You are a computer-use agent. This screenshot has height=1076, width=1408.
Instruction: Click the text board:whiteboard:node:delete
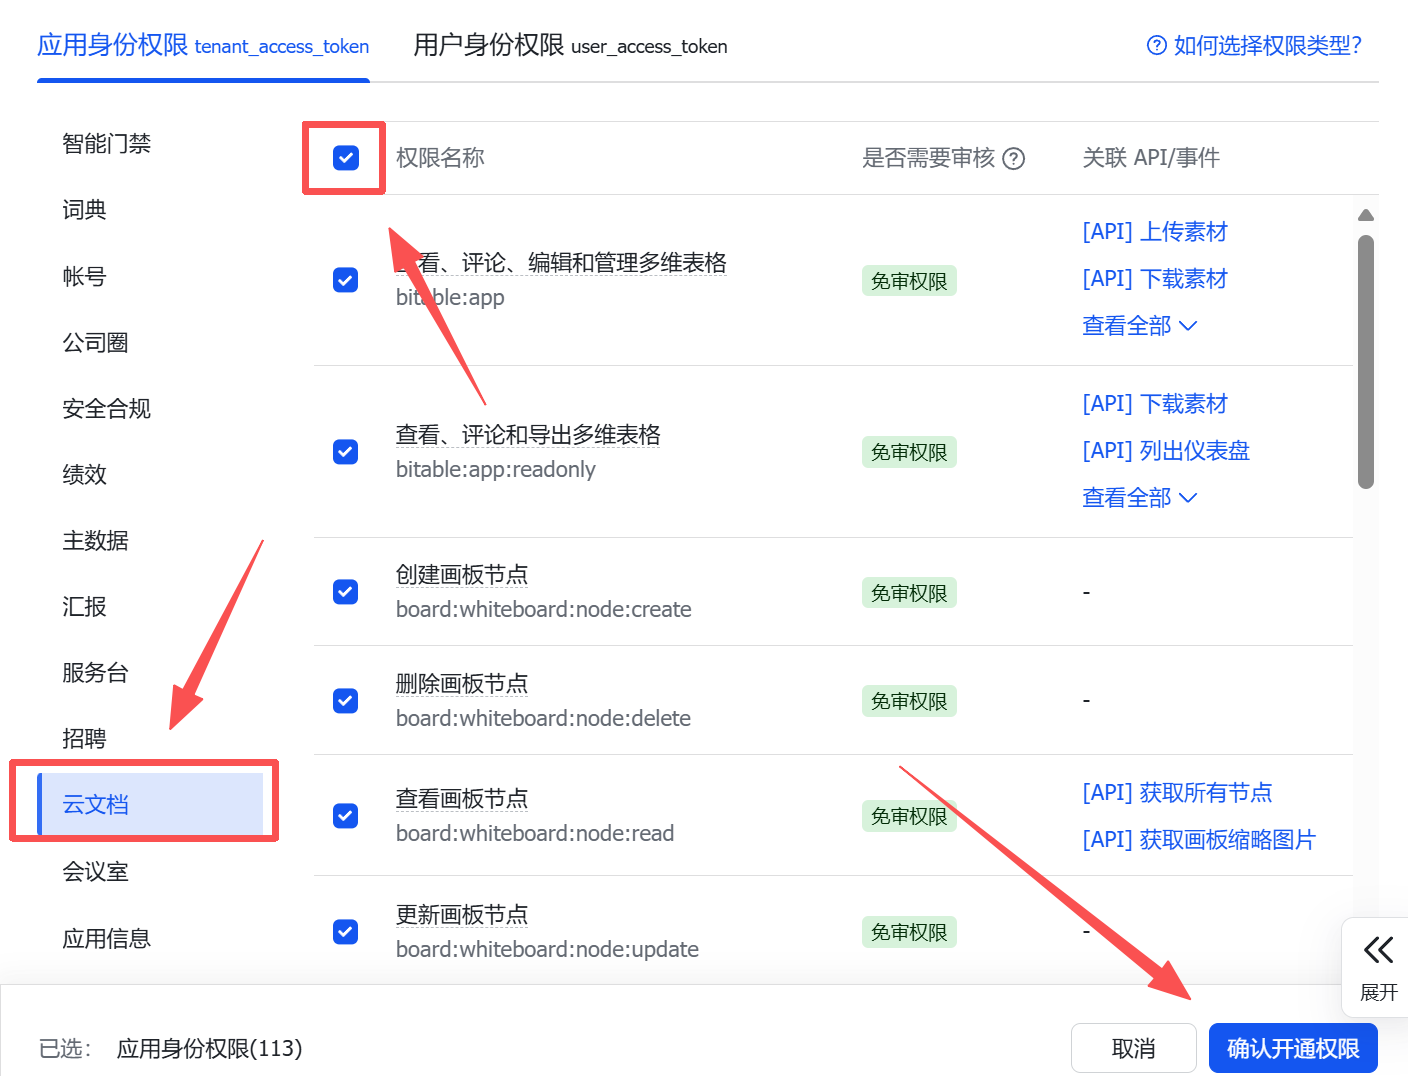pyautogui.click(x=543, y=719)
